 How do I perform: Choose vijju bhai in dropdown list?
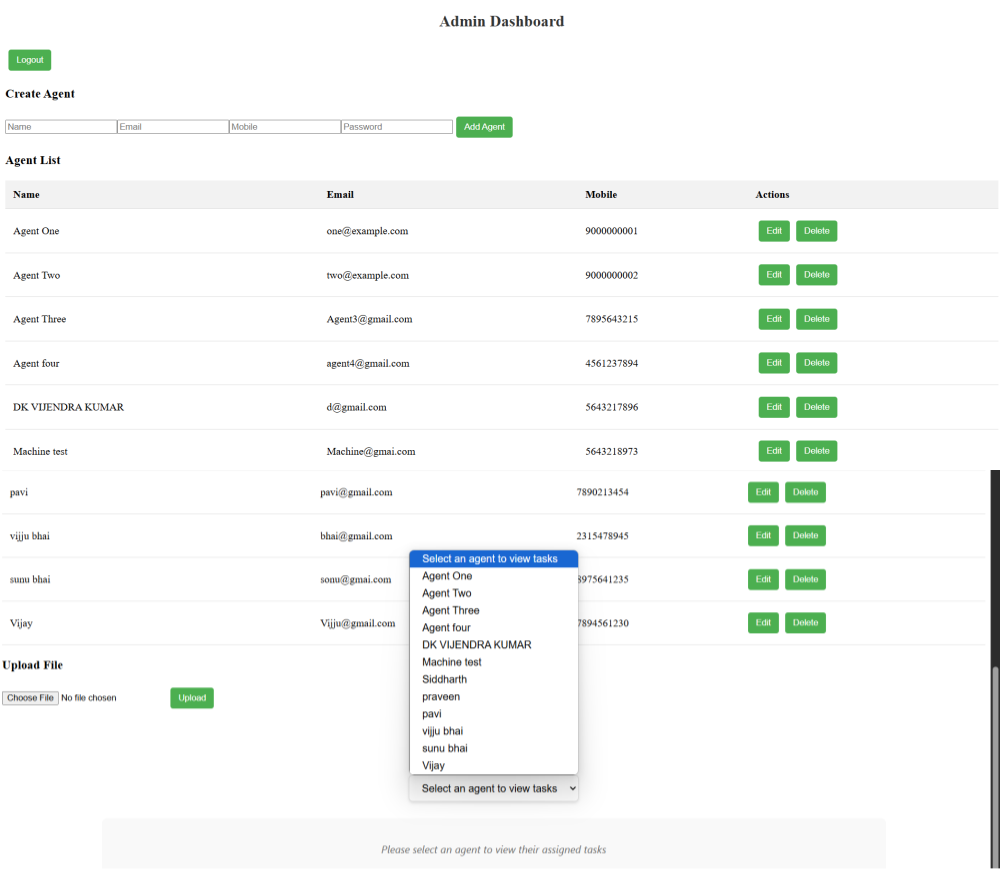pyautogui.click(x=494, y=731)
